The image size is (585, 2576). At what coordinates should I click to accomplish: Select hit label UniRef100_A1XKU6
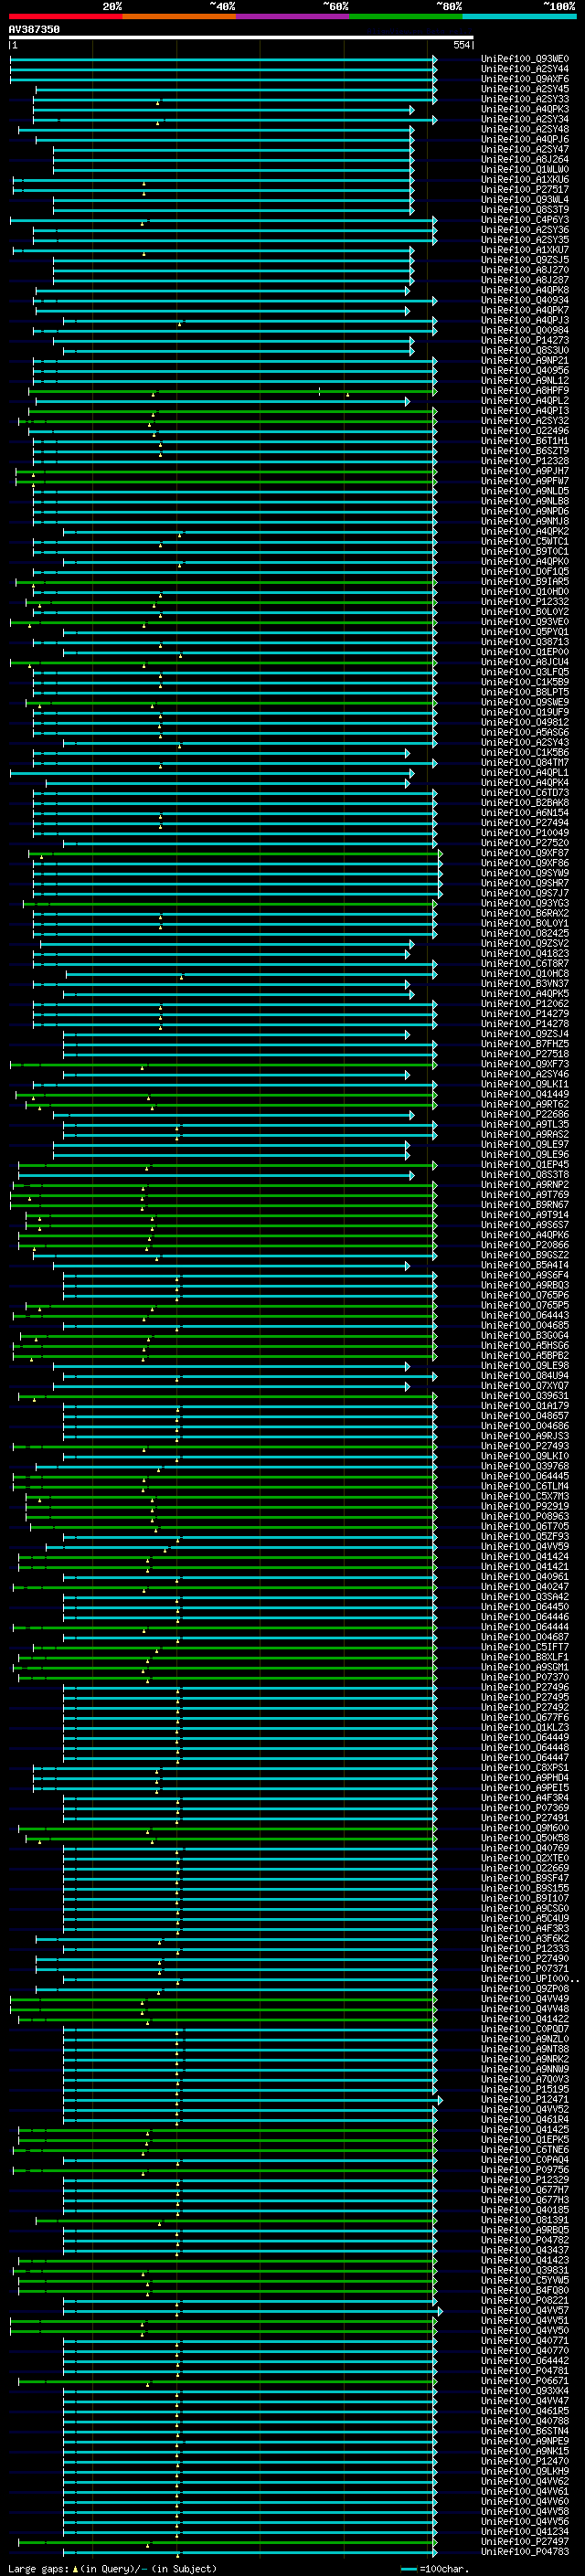pos(525,180)
